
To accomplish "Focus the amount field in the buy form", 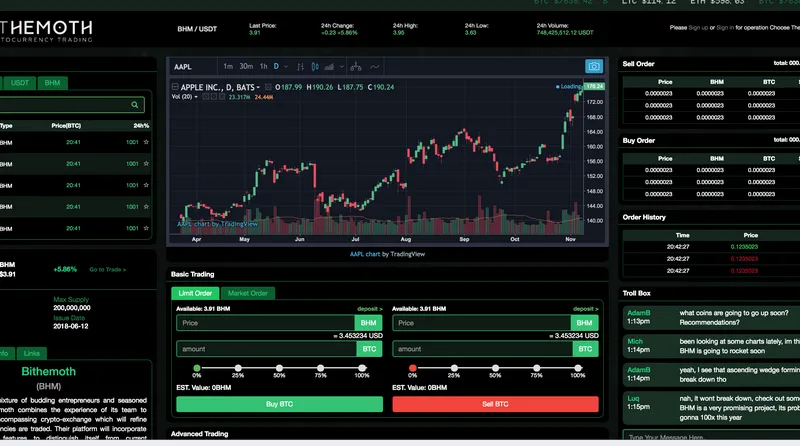I will pos(266,349).
